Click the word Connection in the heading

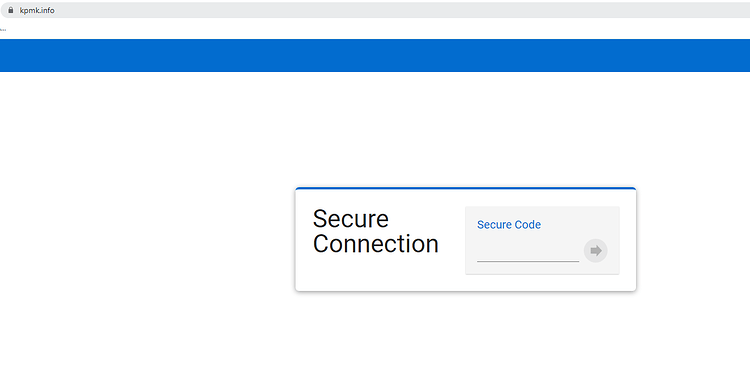[375, 244]
